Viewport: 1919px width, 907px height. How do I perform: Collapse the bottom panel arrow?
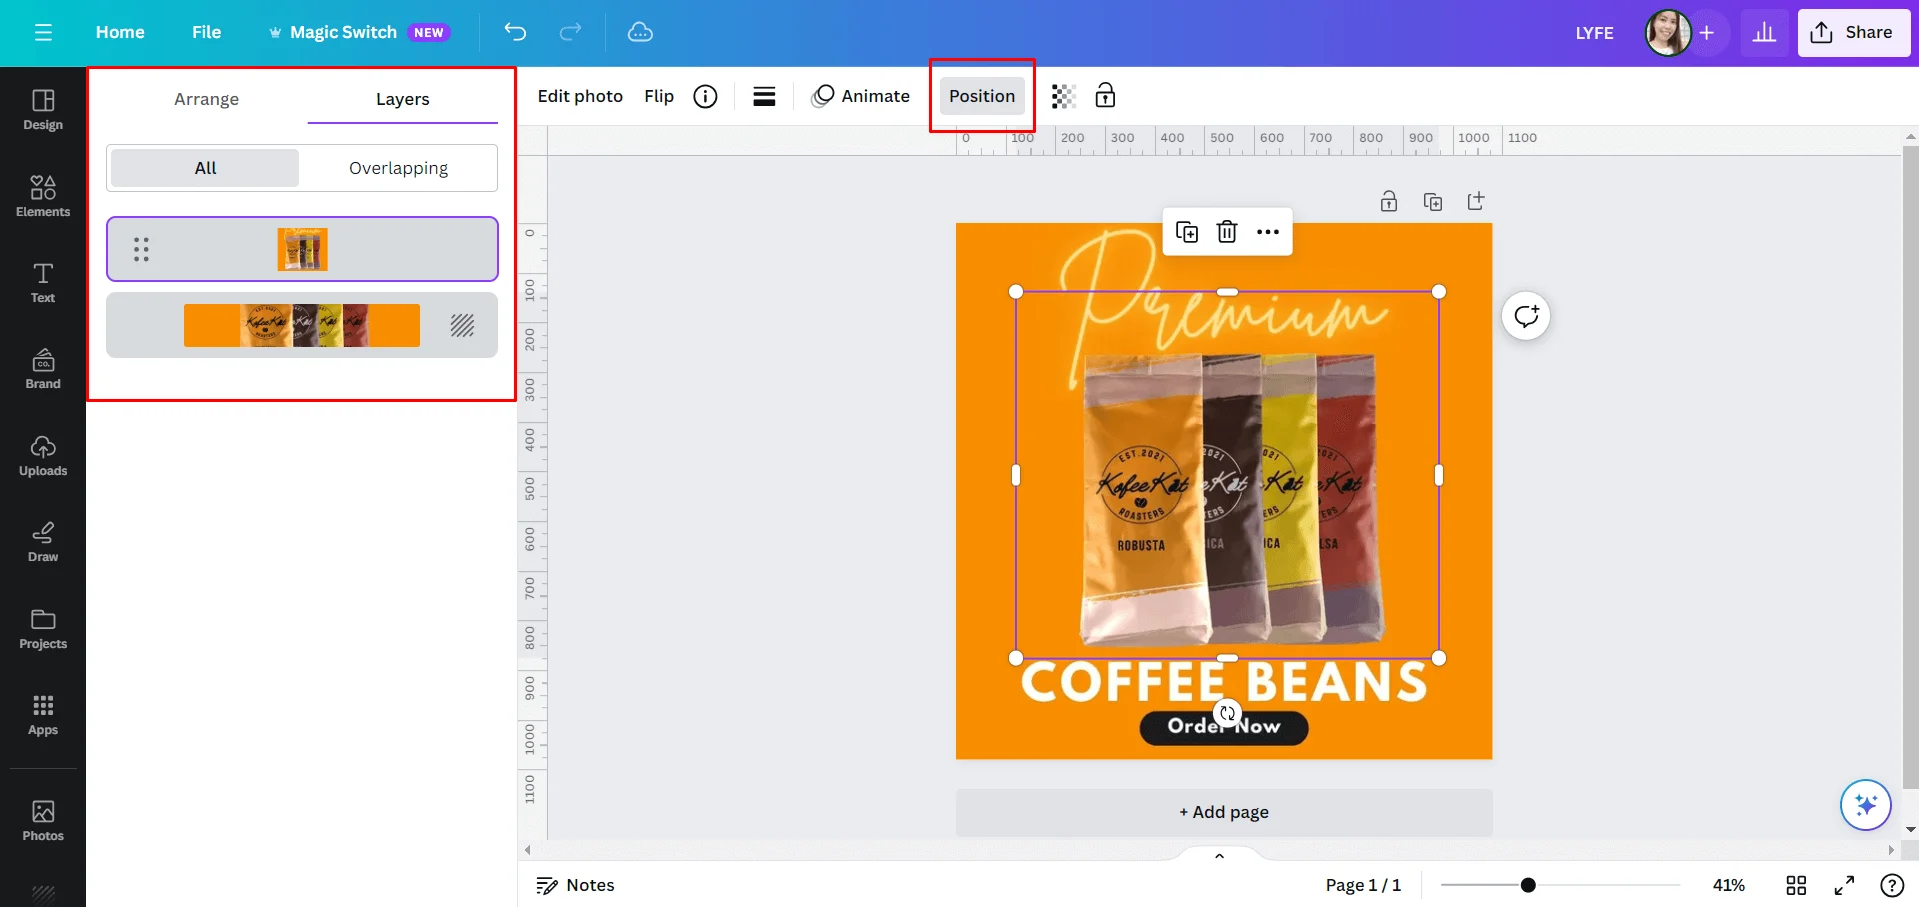point(1218,856)
